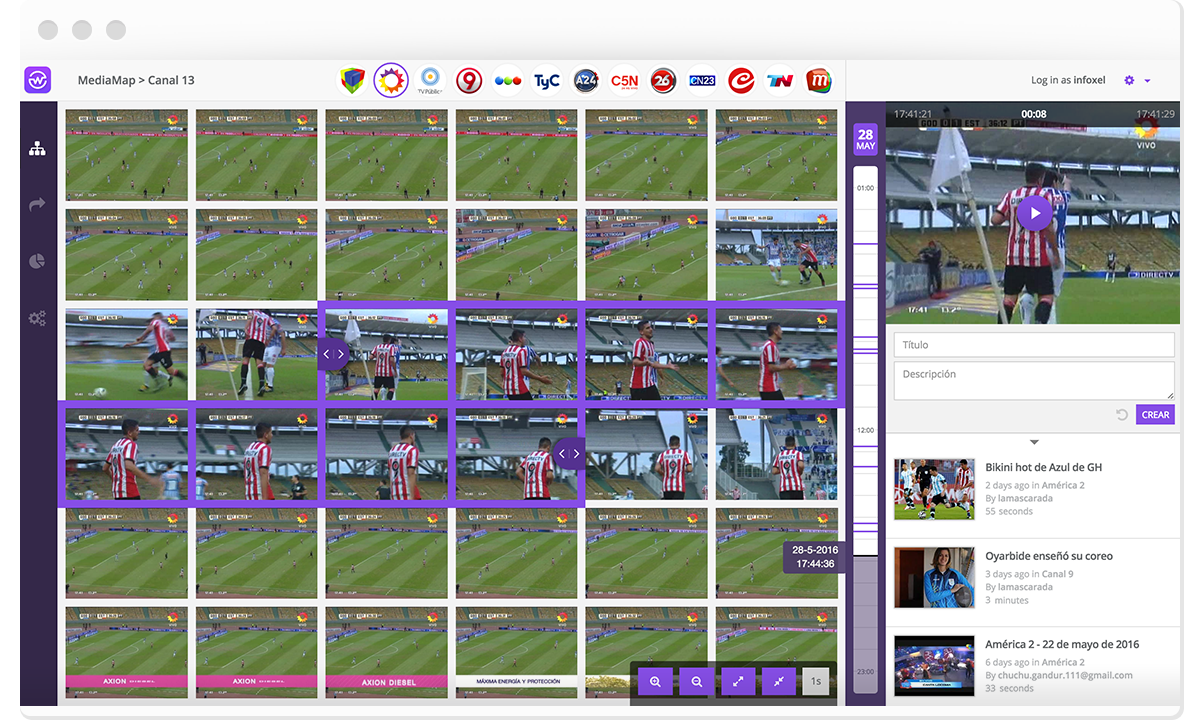Click thumbnail of América 2 clip
The image size is (1200, 720).
(x=934, y=665)
